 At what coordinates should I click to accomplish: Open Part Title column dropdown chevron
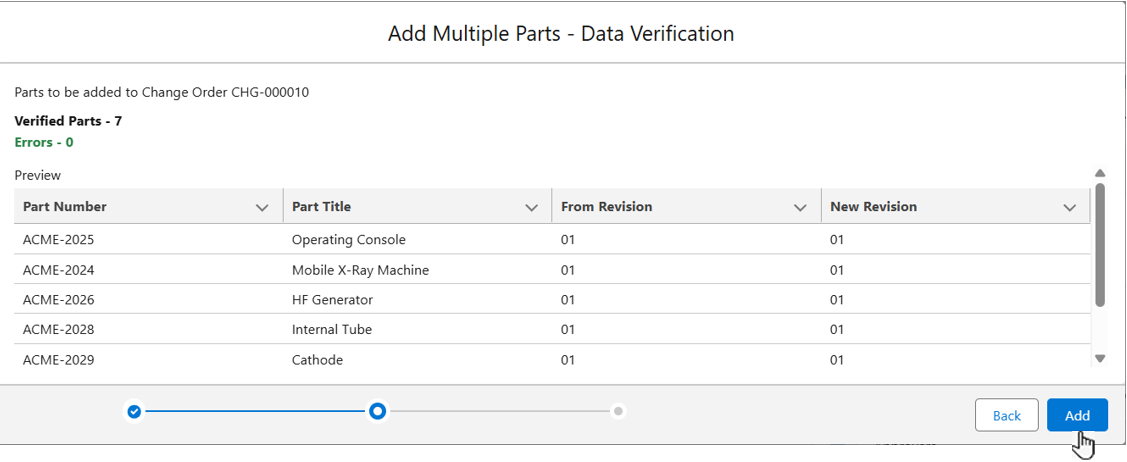coord(531,208)
